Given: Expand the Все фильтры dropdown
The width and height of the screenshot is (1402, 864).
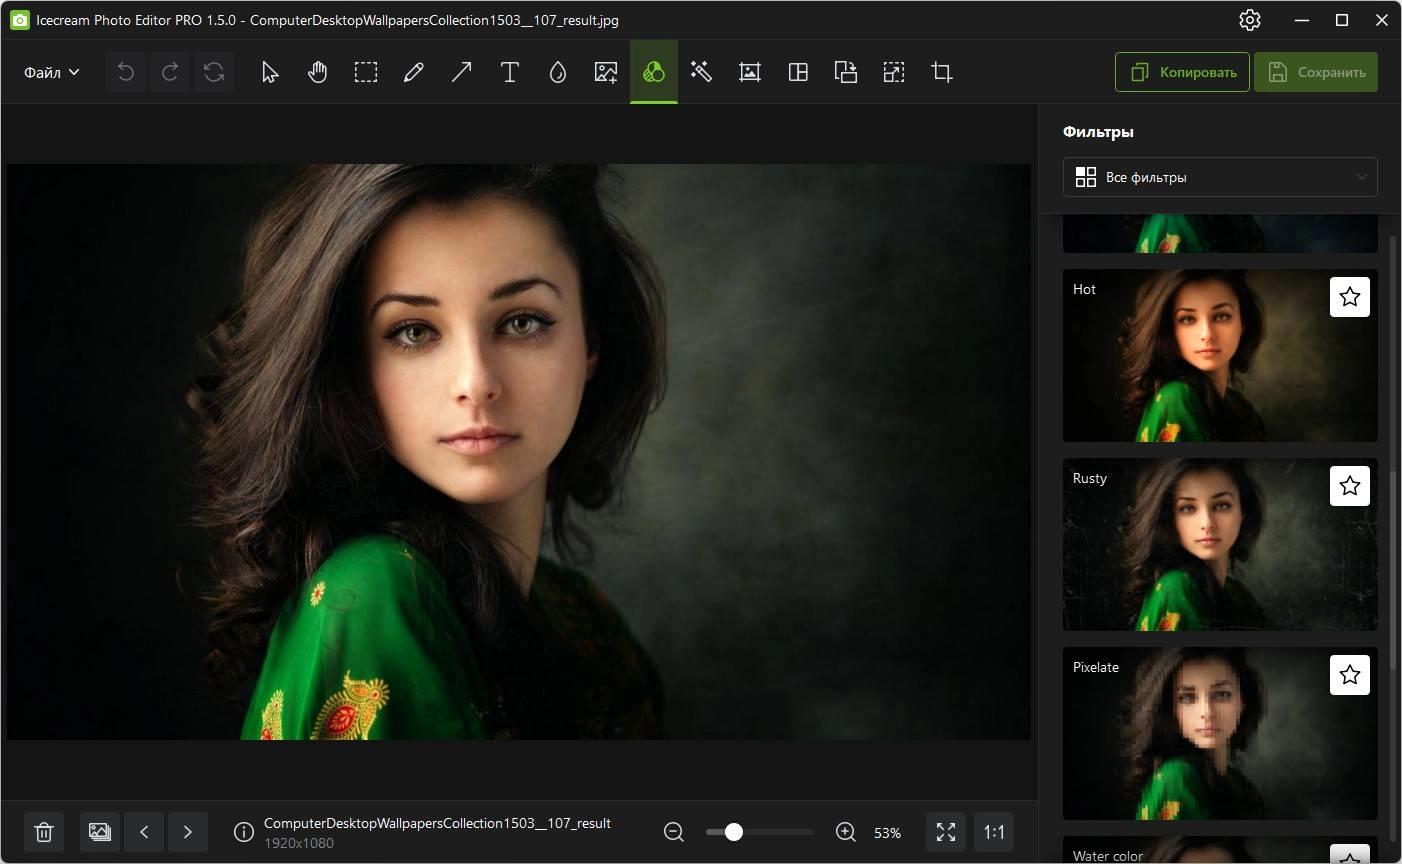Looking at the screenshot, I should (x=1220, y=177).
